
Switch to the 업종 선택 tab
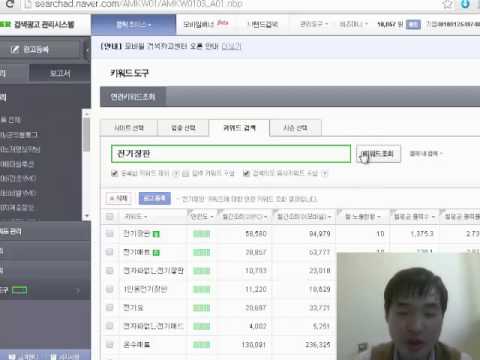pyautogui.click(x=183, y=128)
